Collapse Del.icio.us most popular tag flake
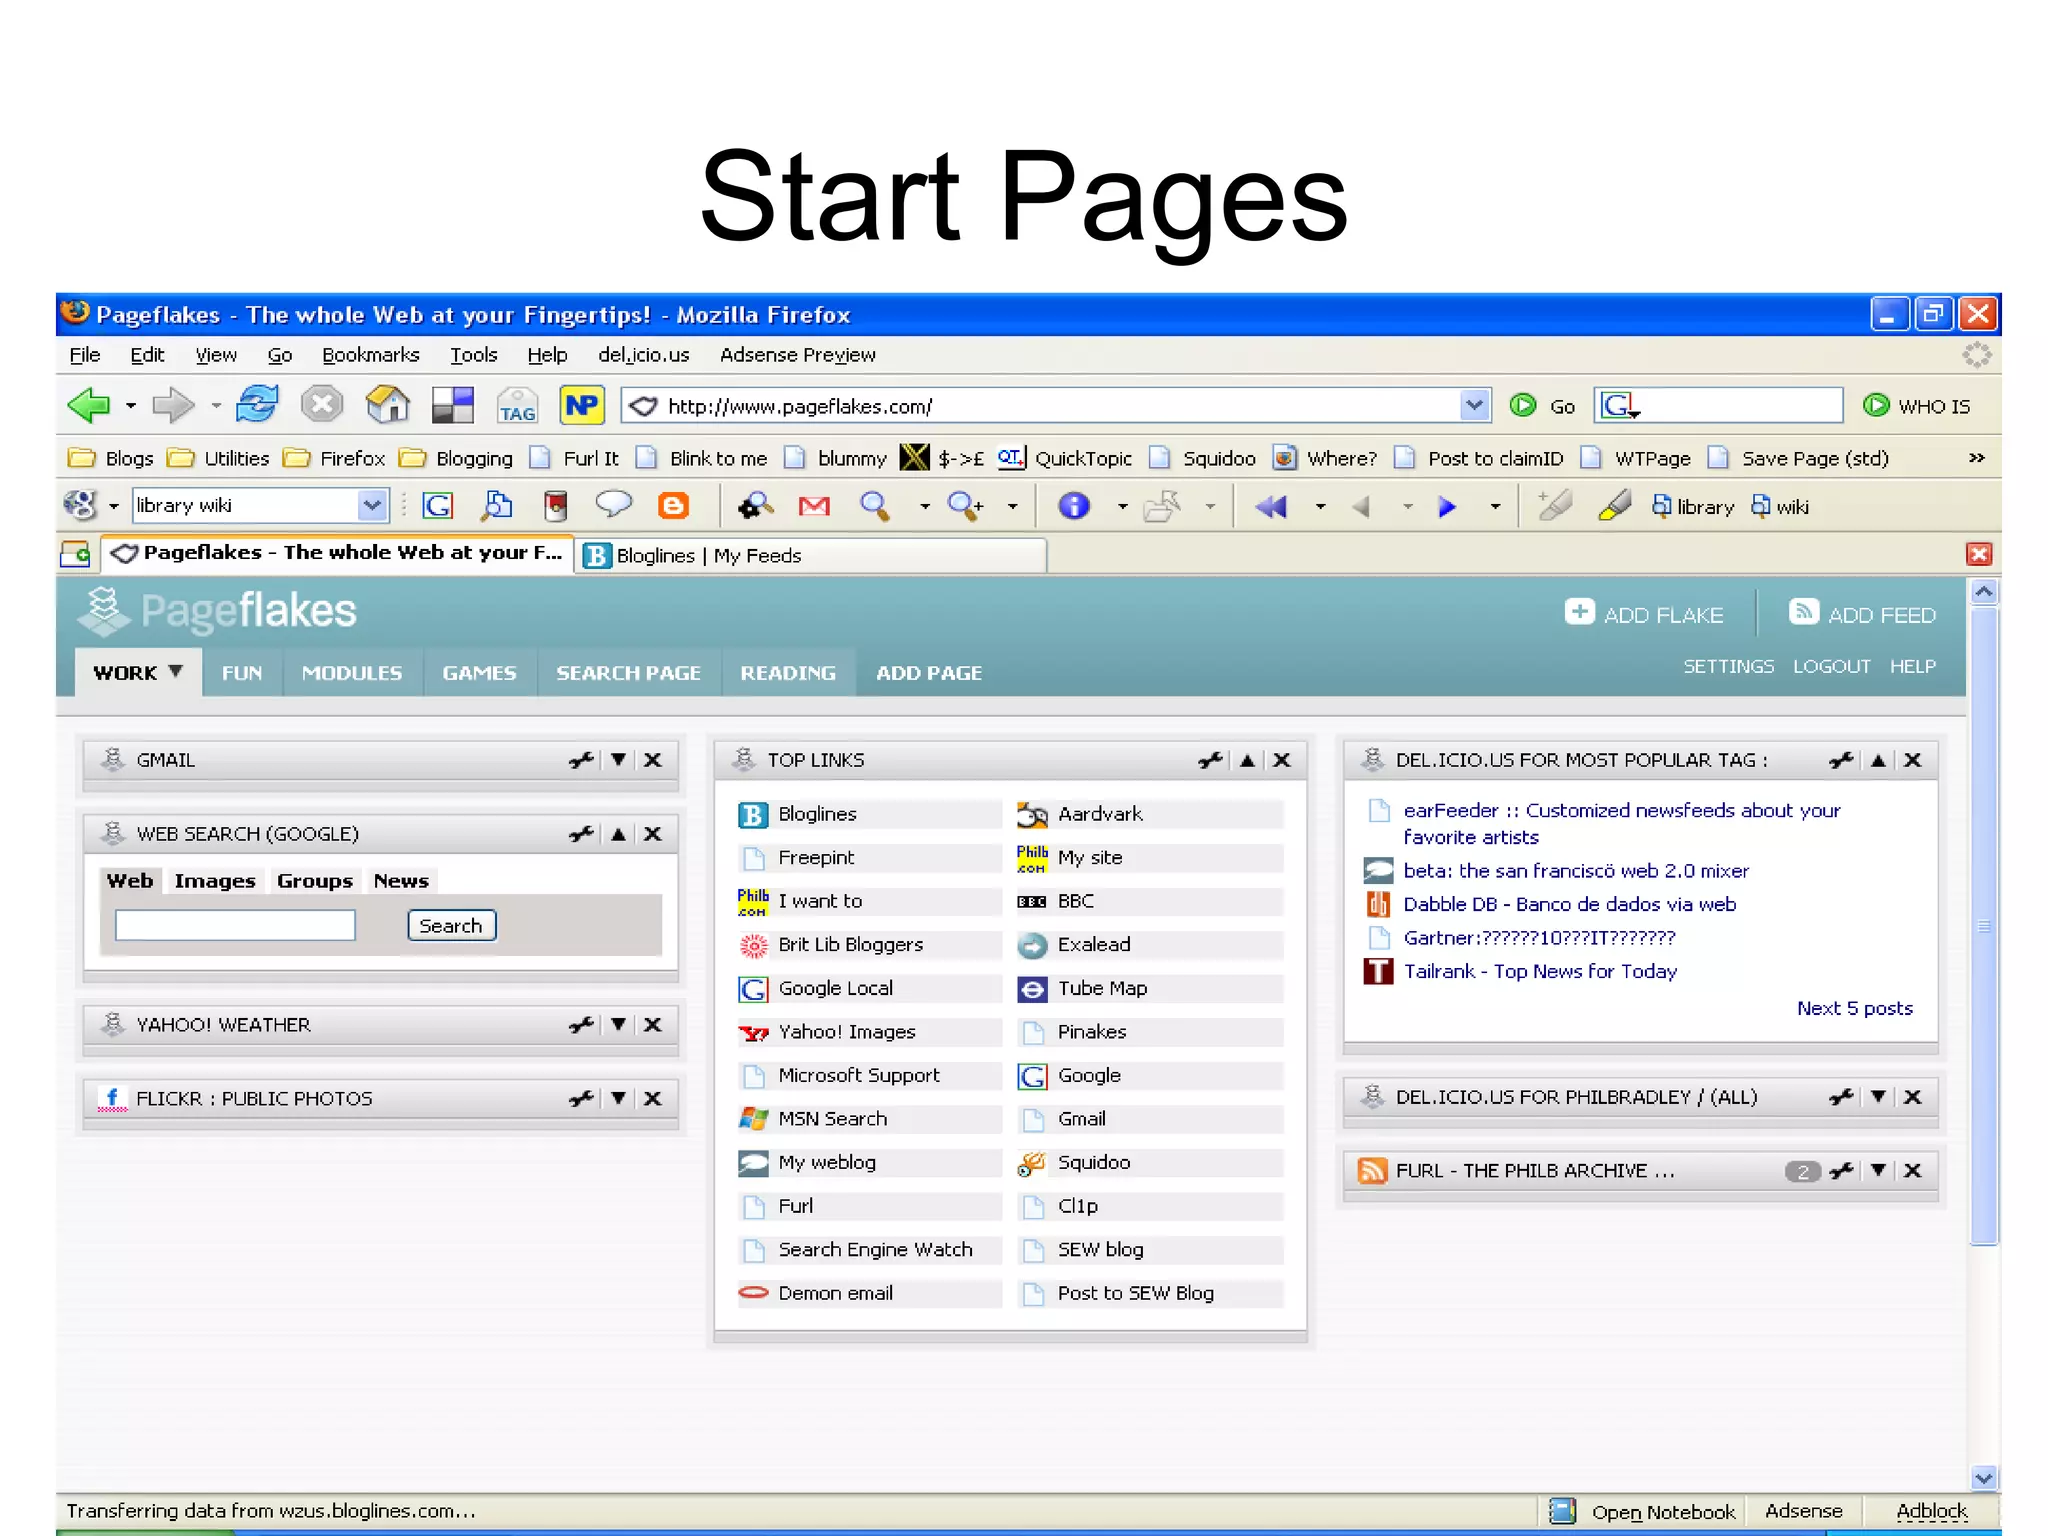2048x1536 pixels. coord(1878,761)
